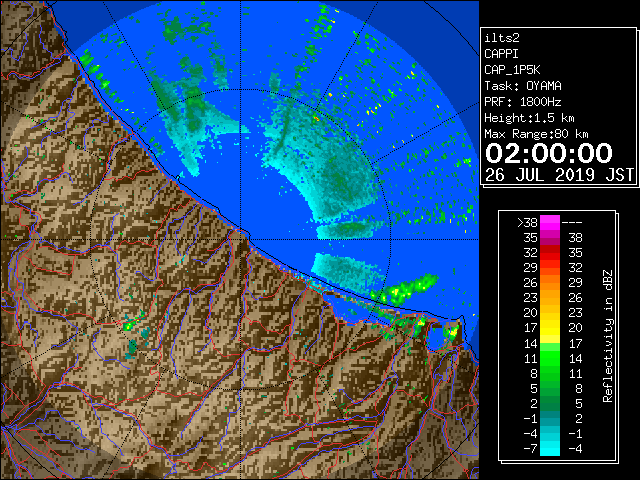Click the 'PRF: 1800Hz' text
This screenshot has height=480, width=640.
click(523, 102)
